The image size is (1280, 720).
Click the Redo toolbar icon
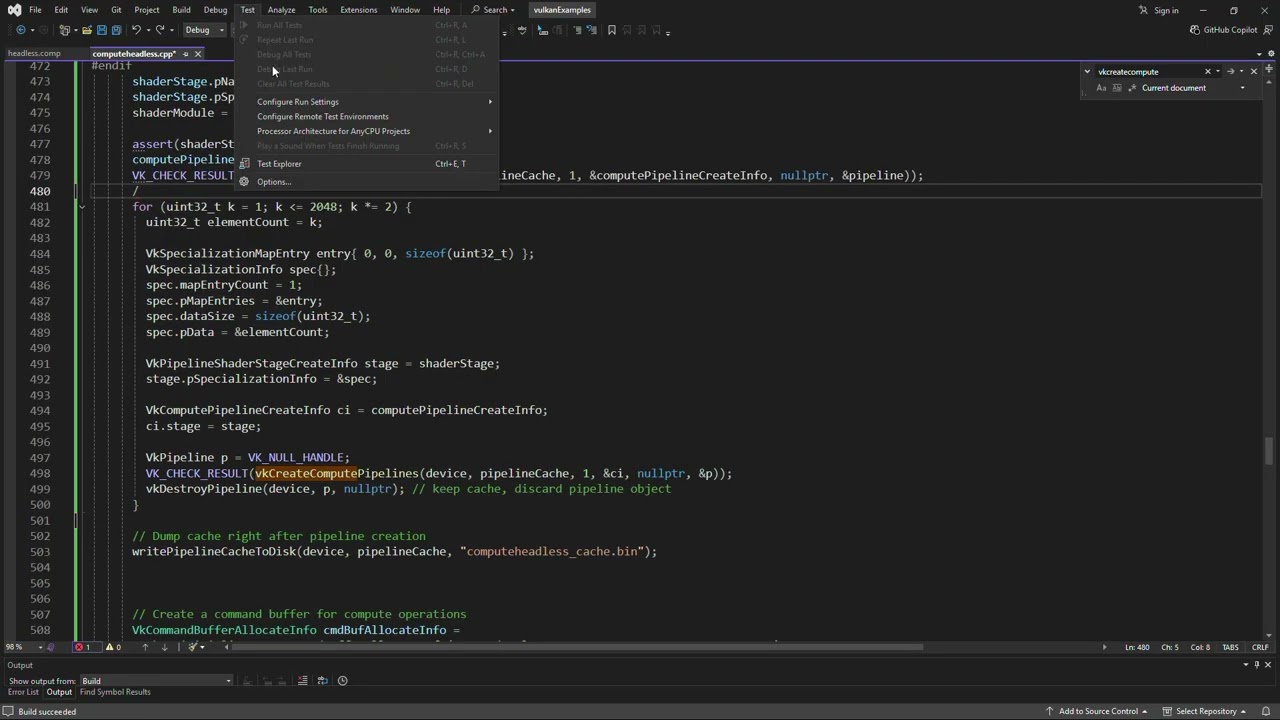(x=160, y=30)
